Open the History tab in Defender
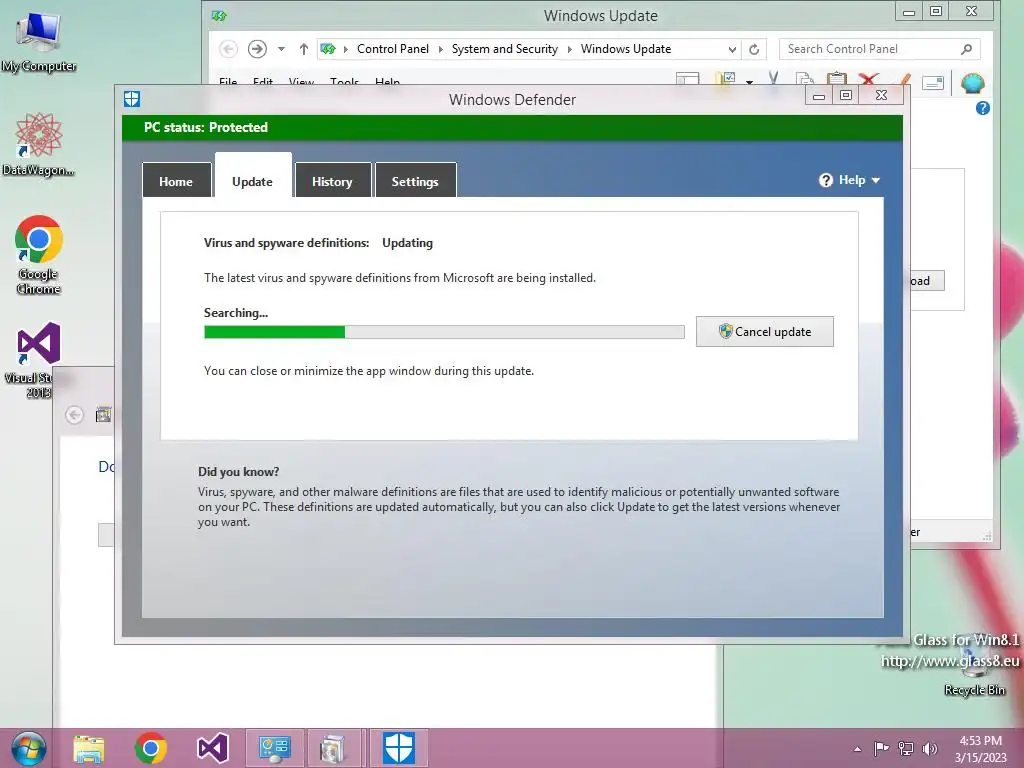The width and height of the screenshot is (1024, 768). point(332,180)
